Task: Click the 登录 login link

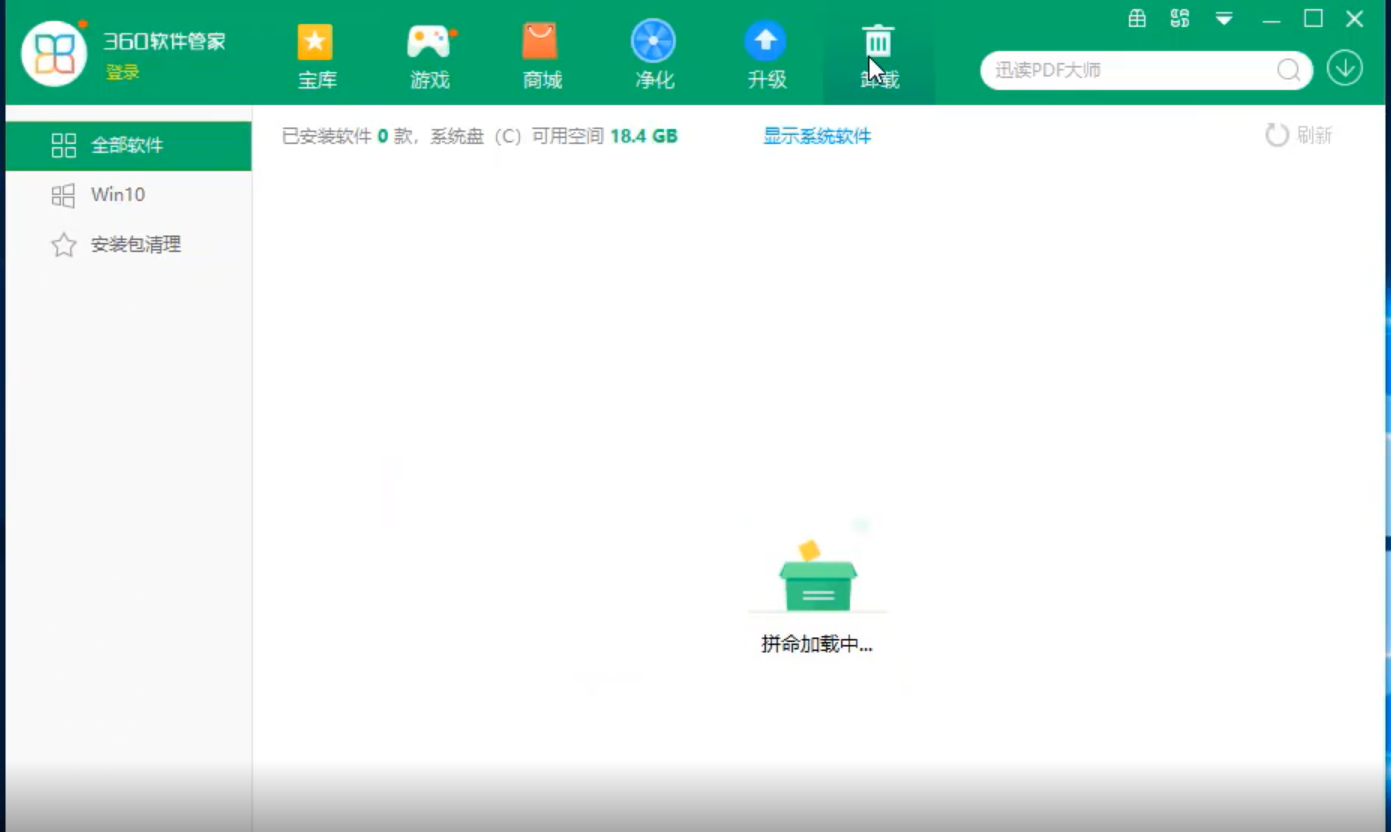Action: pos(124,72)
